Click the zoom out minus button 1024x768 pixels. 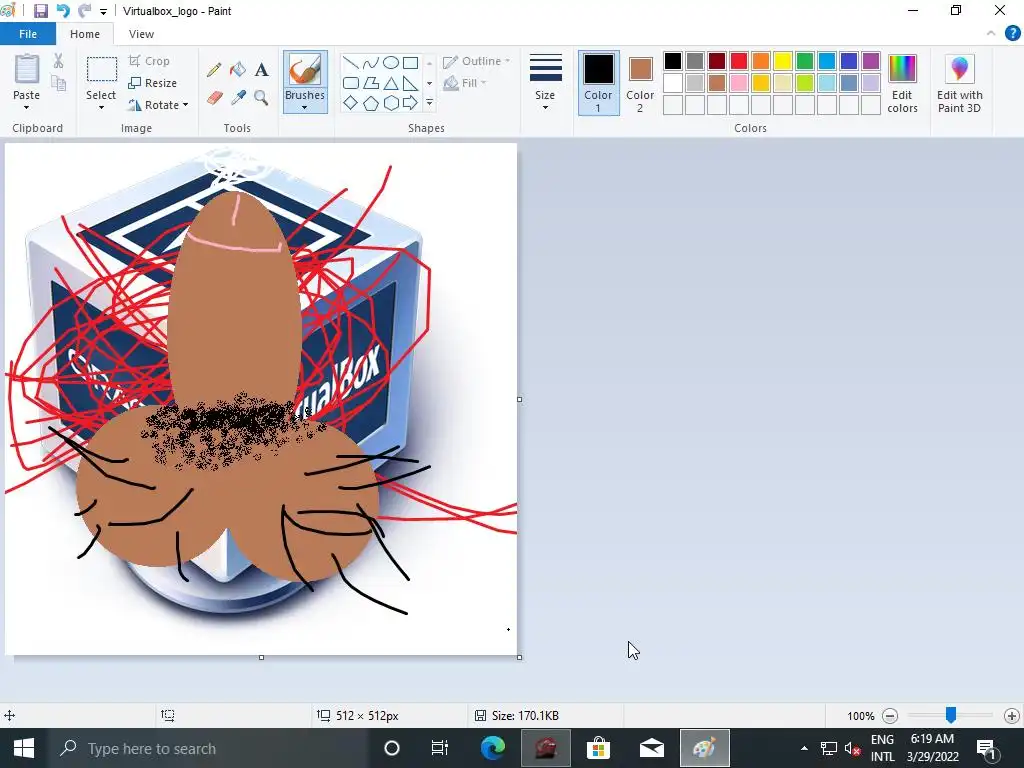click(x=889, y=716)
